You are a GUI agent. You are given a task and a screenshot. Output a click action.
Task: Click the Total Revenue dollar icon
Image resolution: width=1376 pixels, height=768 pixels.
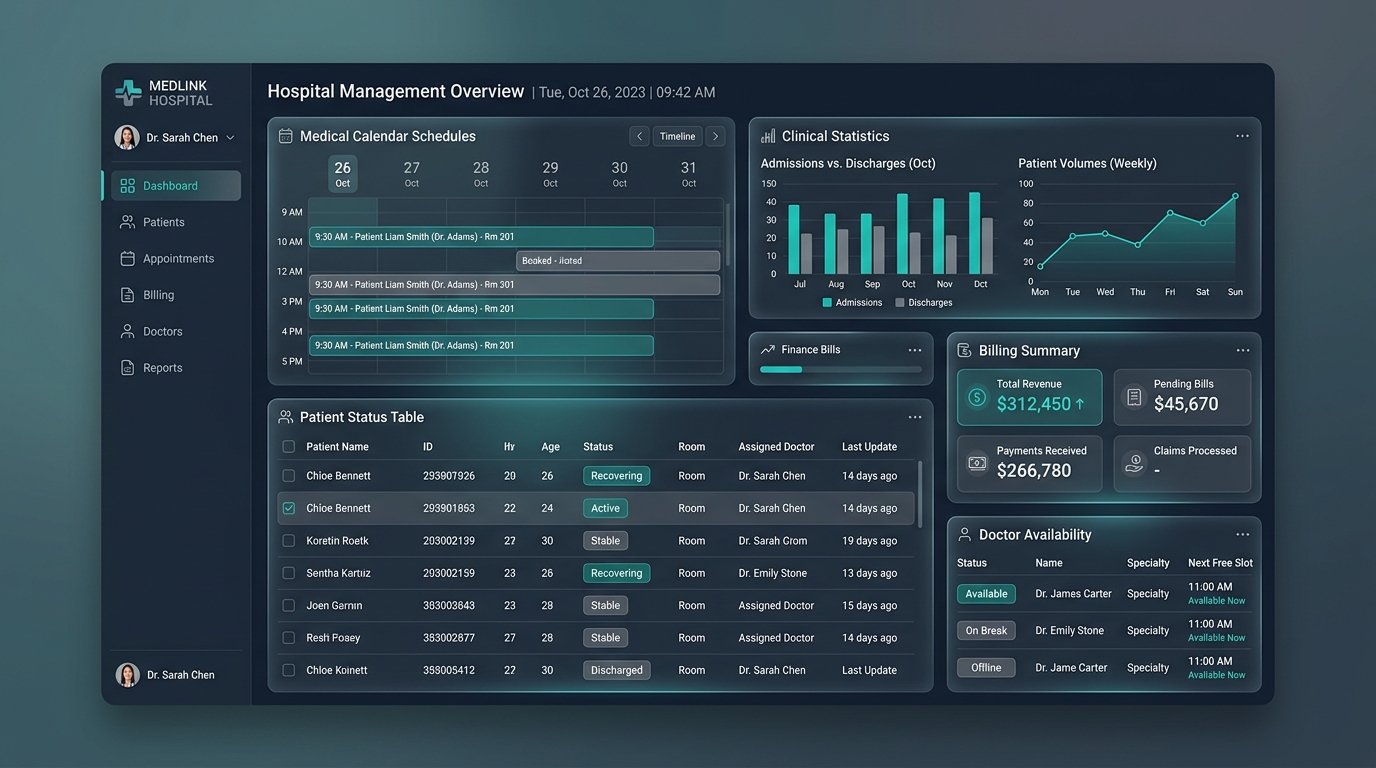pyautogui.click(x=977, y=397)
